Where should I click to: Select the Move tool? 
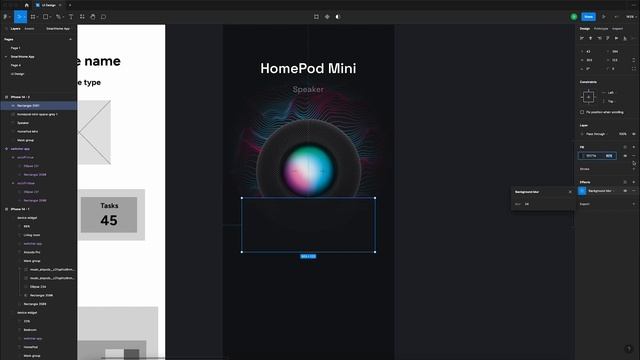(x=19, y=17)
